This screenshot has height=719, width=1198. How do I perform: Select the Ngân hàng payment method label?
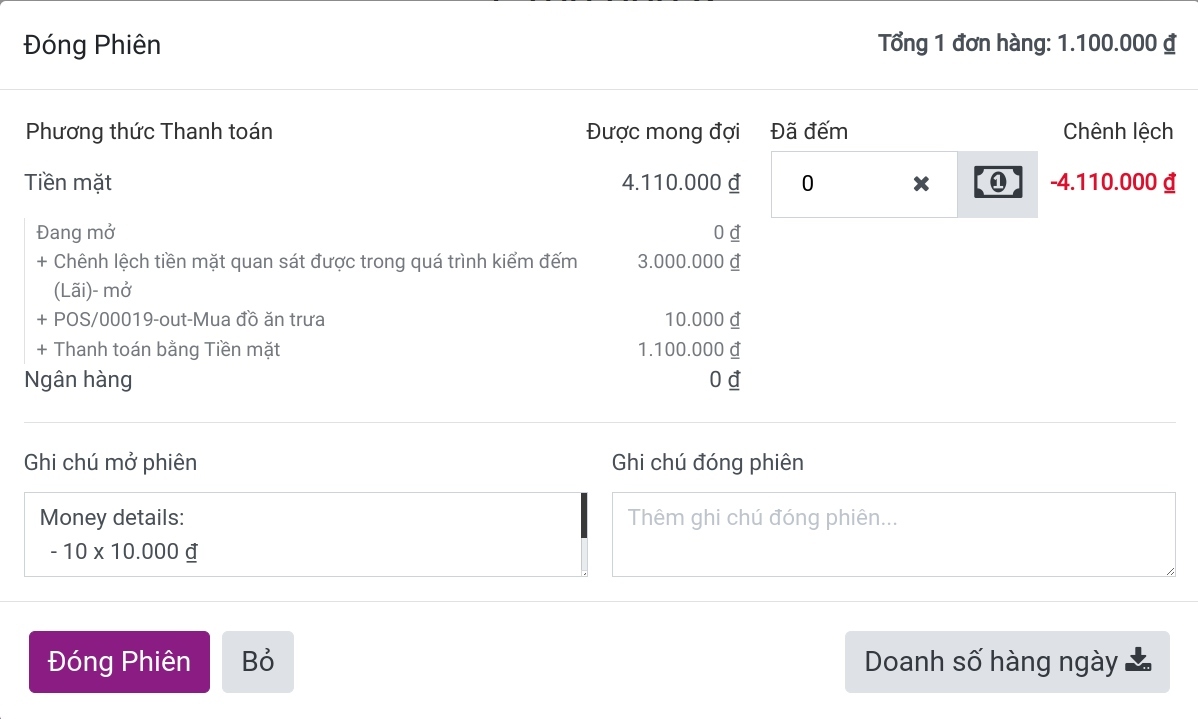(78, 380)
